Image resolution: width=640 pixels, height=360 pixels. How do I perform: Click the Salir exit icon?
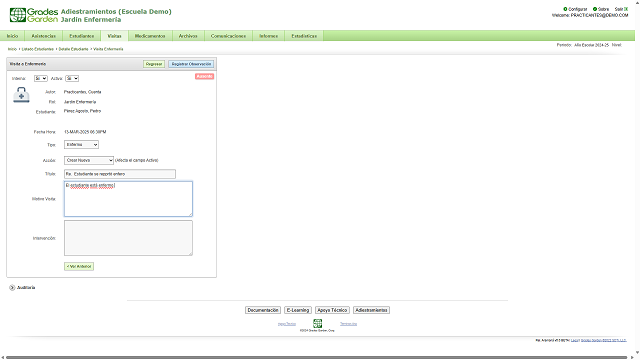(626, 9)
